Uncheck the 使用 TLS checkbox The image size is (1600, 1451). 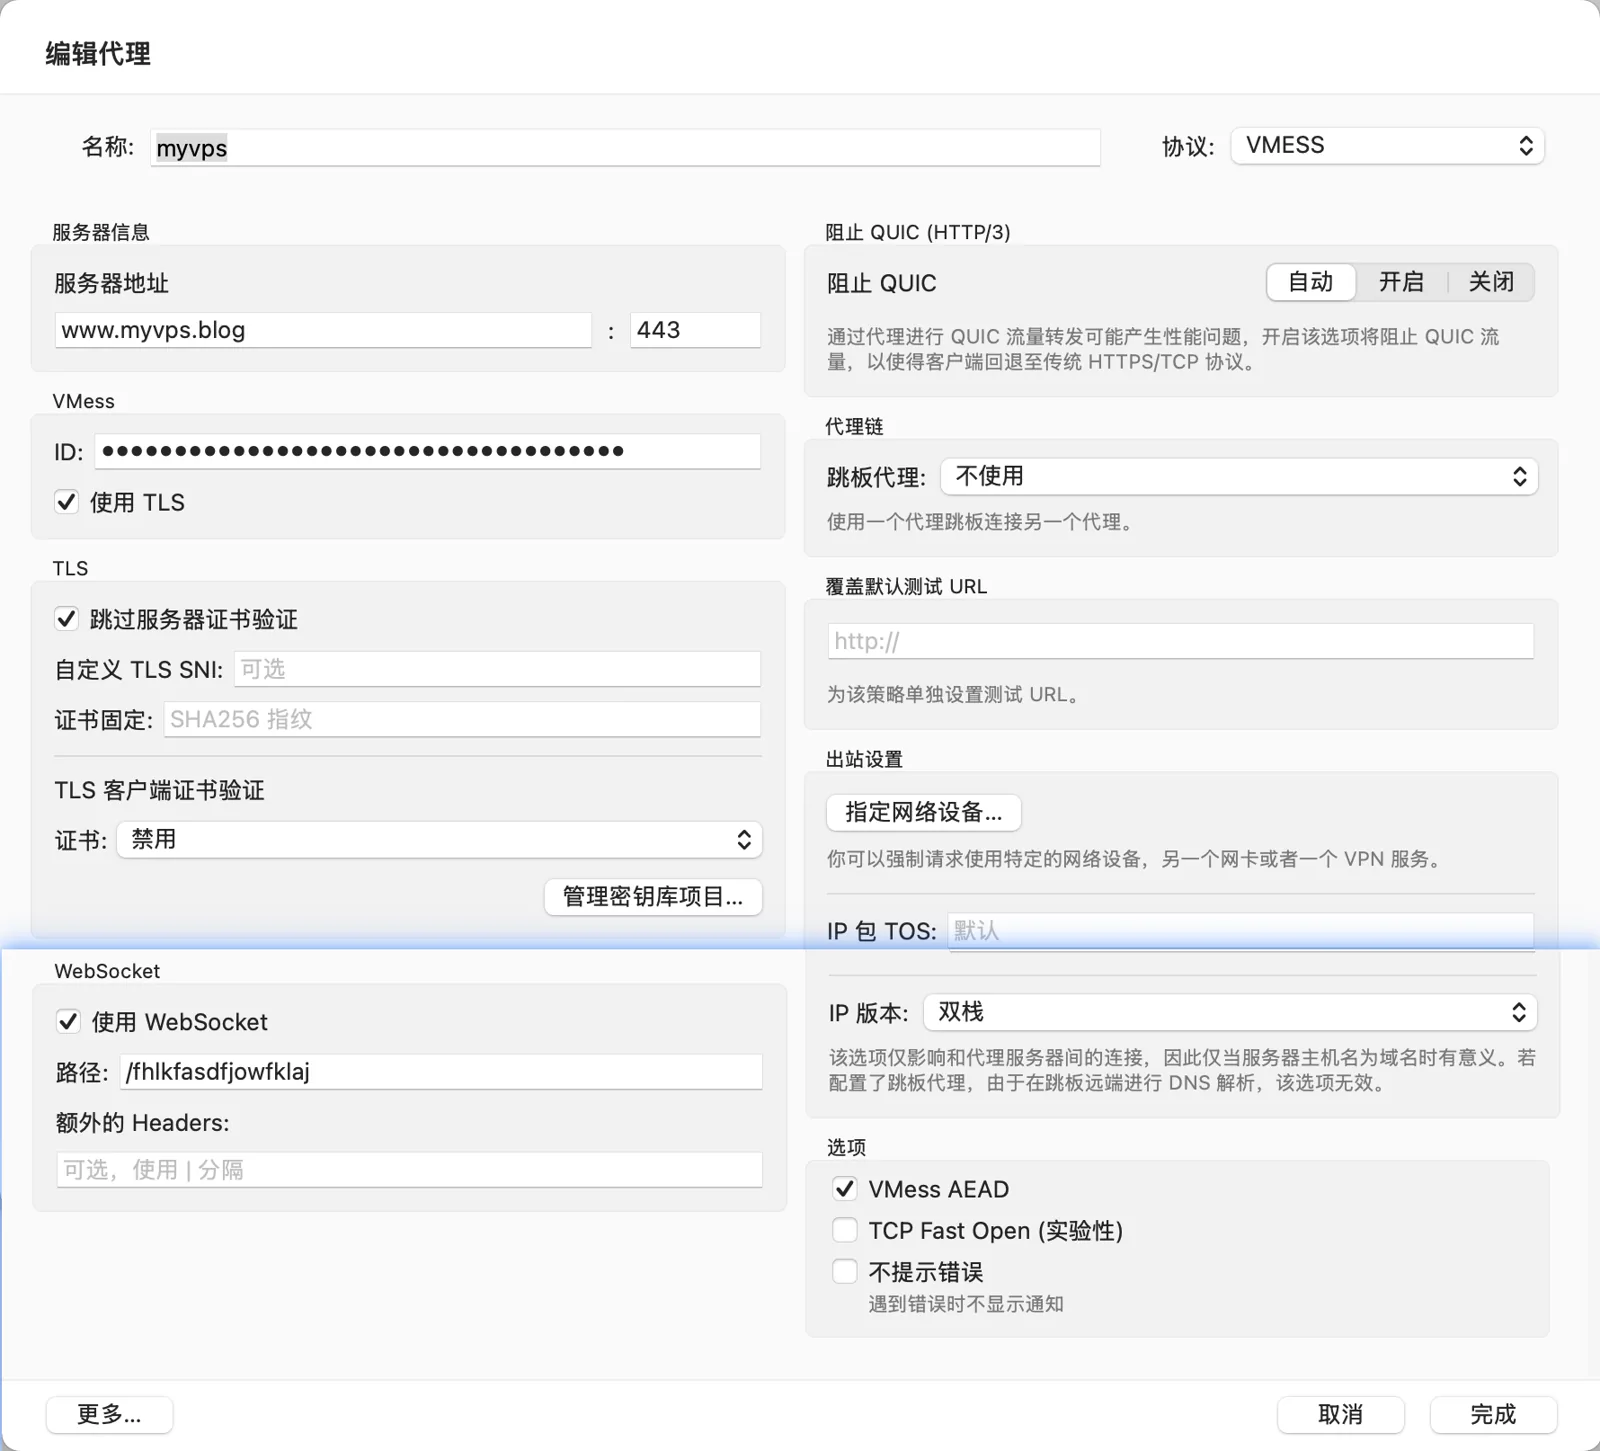(x=67, y=502)
